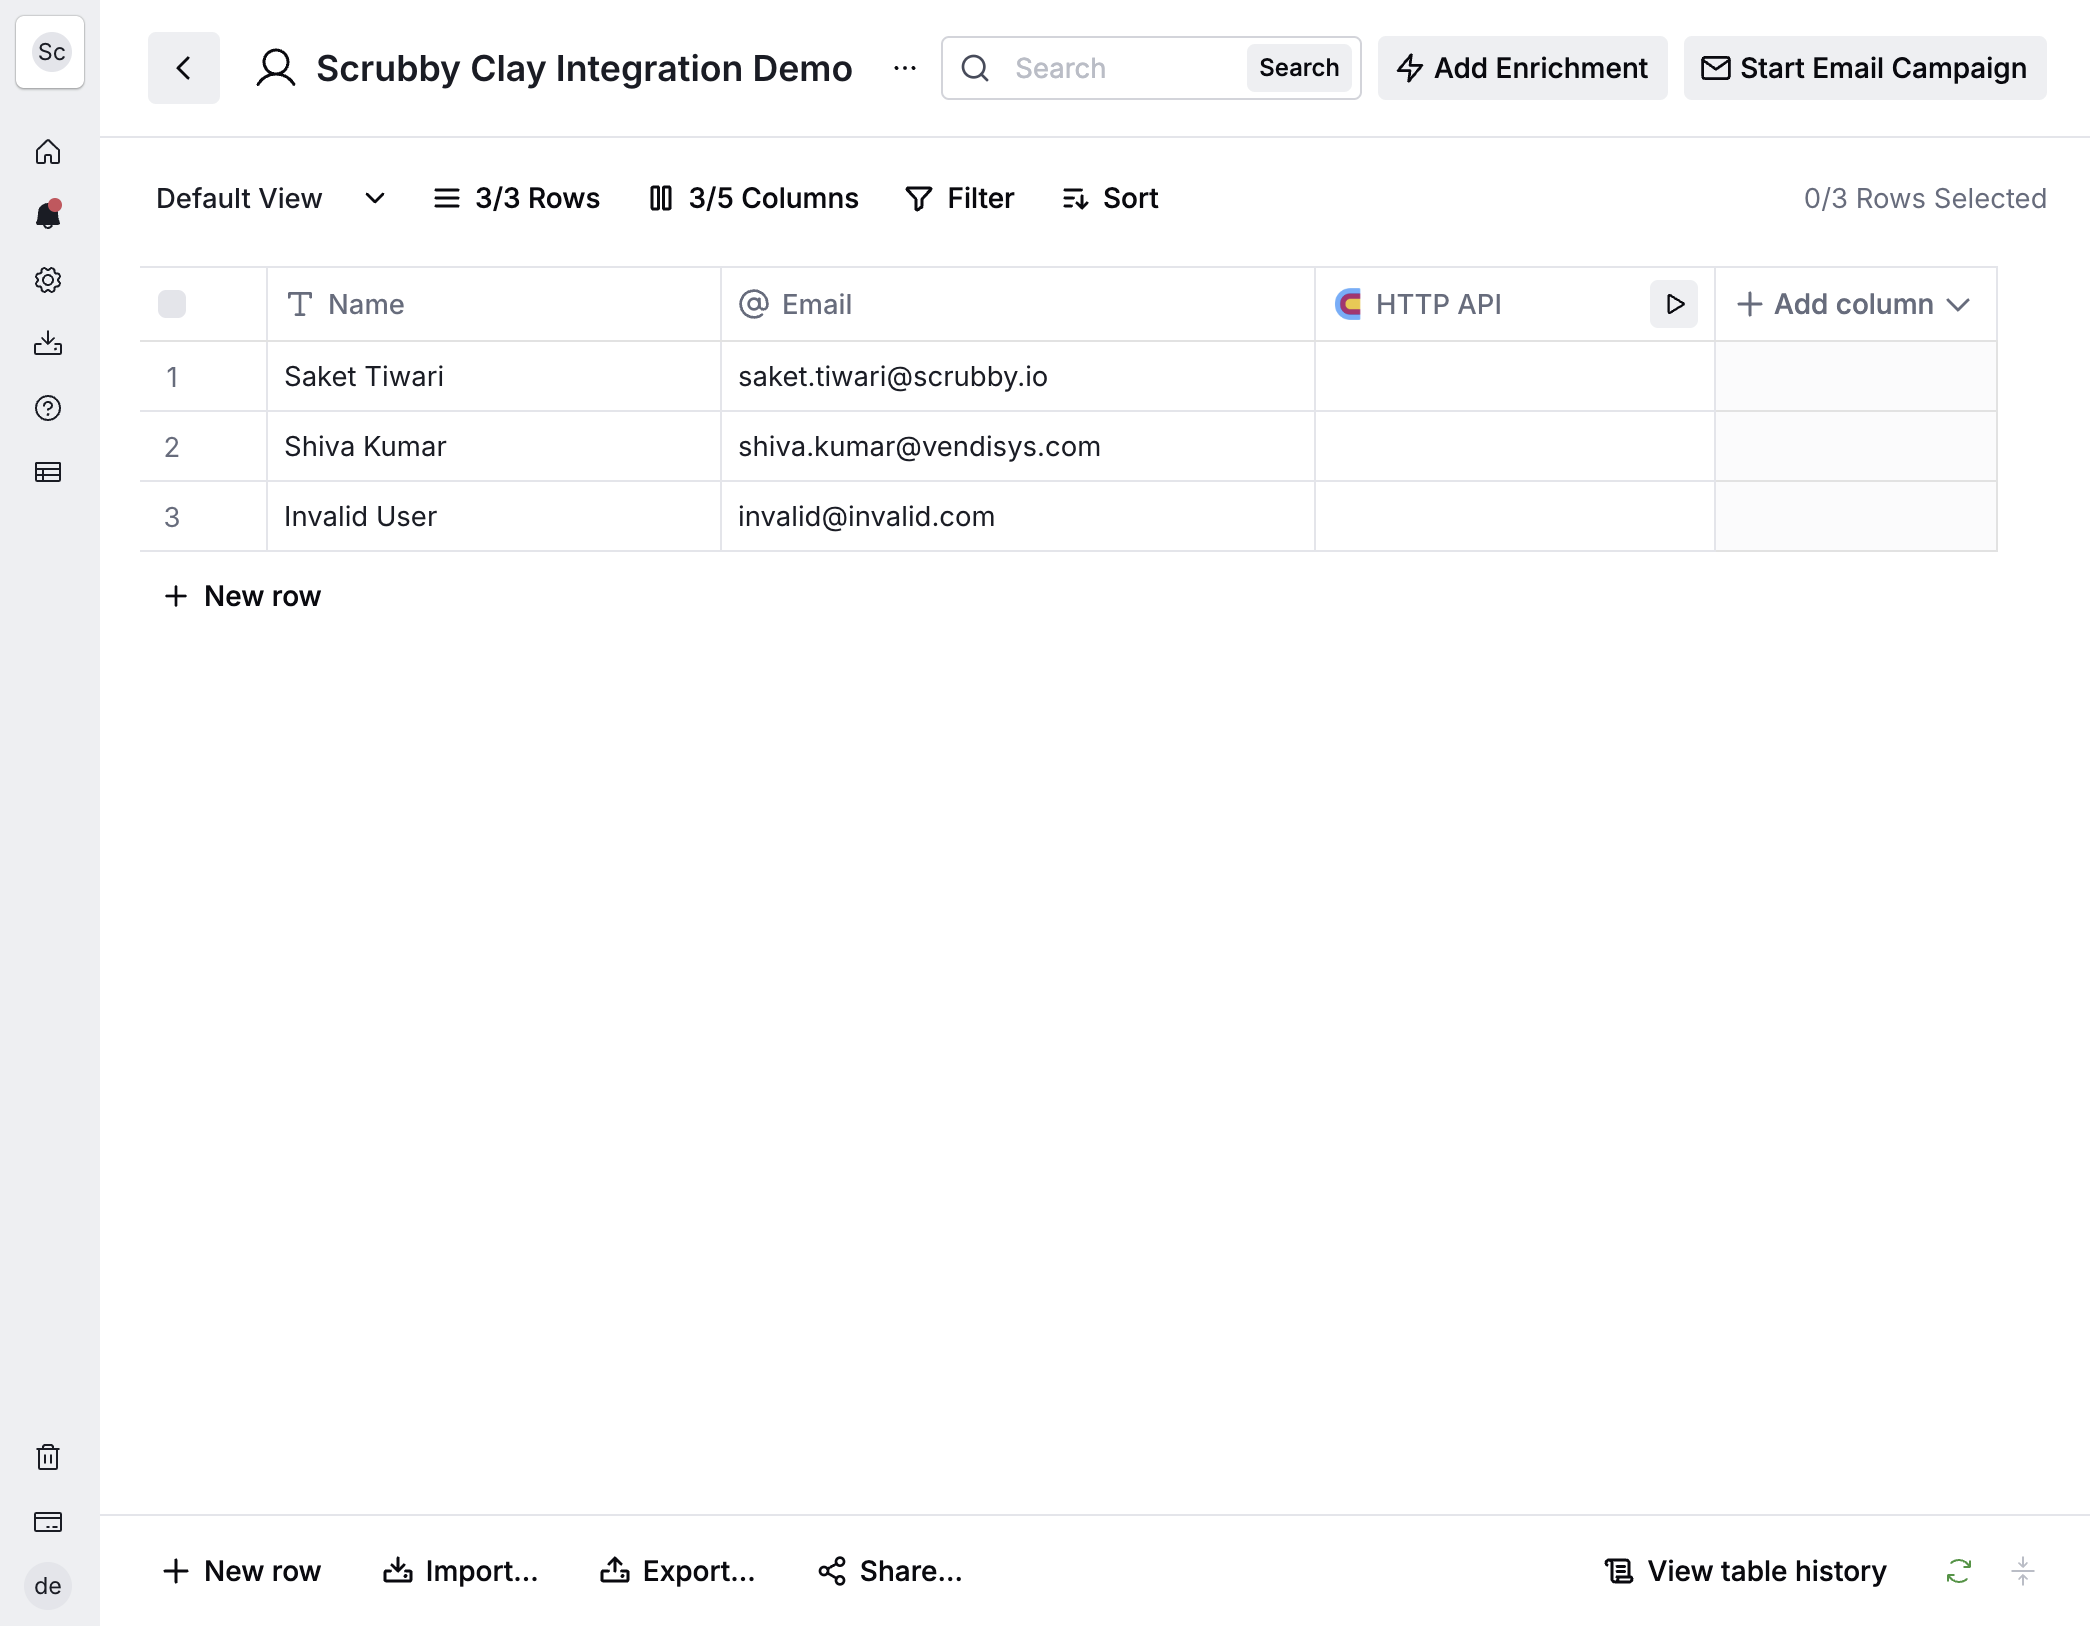Select the Saket Tiwari name cell
This screenshot has width=2090, height=1626.
coord(494,376)
